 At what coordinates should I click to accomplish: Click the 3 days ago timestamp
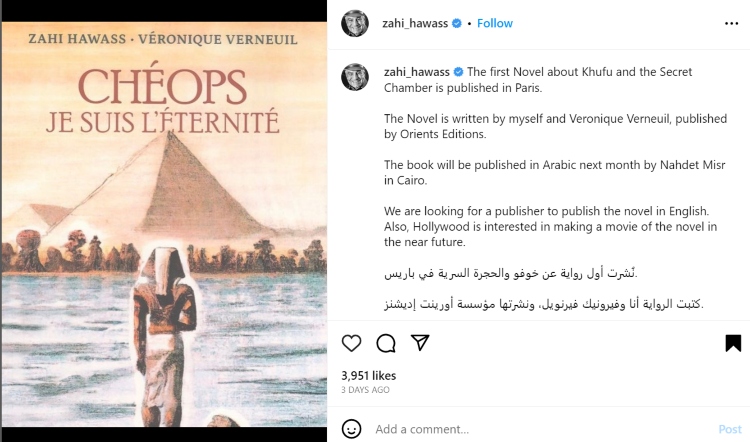(x=365, y=390)
